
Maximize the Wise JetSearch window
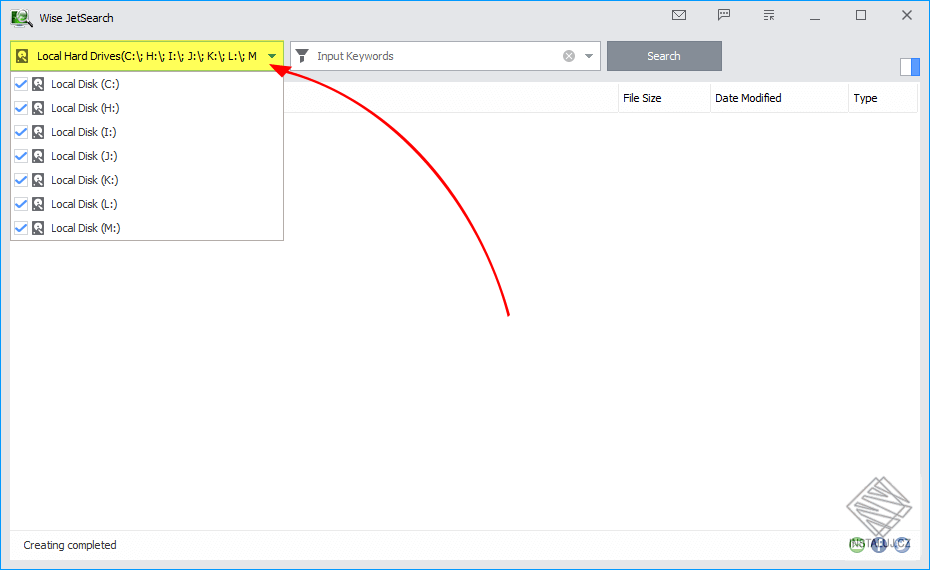(x=861, y=15)
